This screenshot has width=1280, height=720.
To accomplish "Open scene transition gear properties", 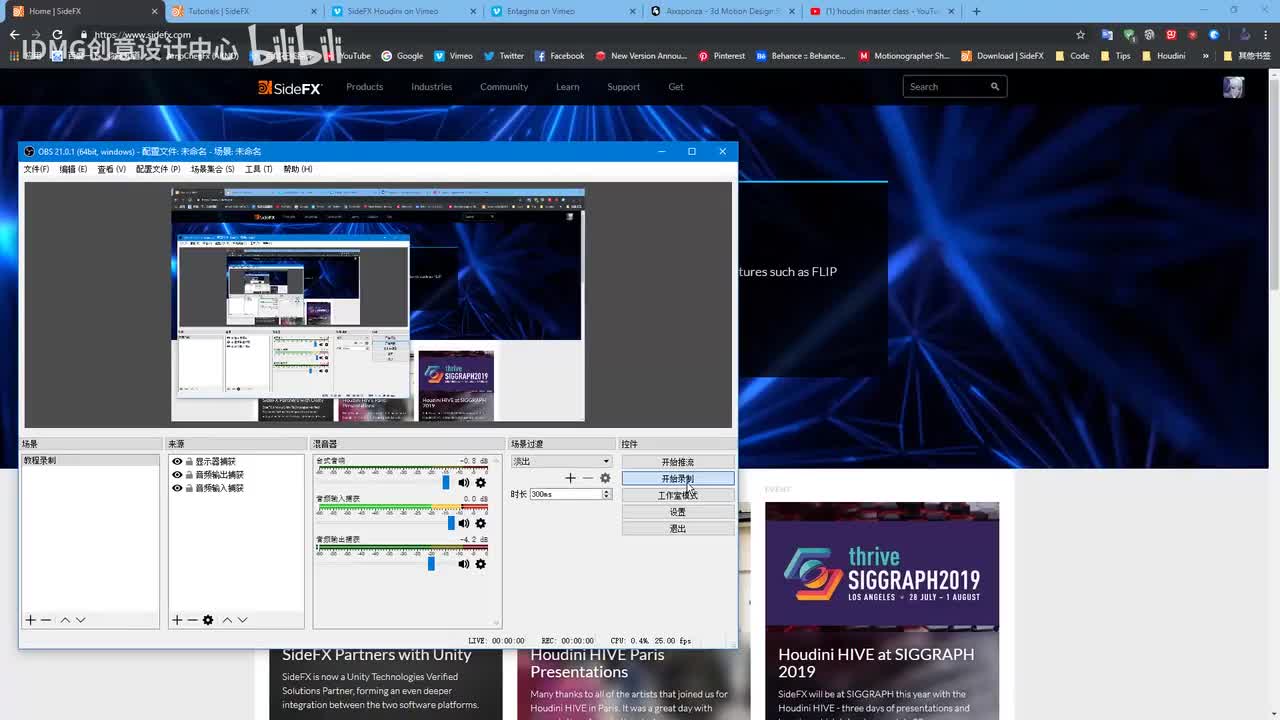I will (x=605, y=478).
